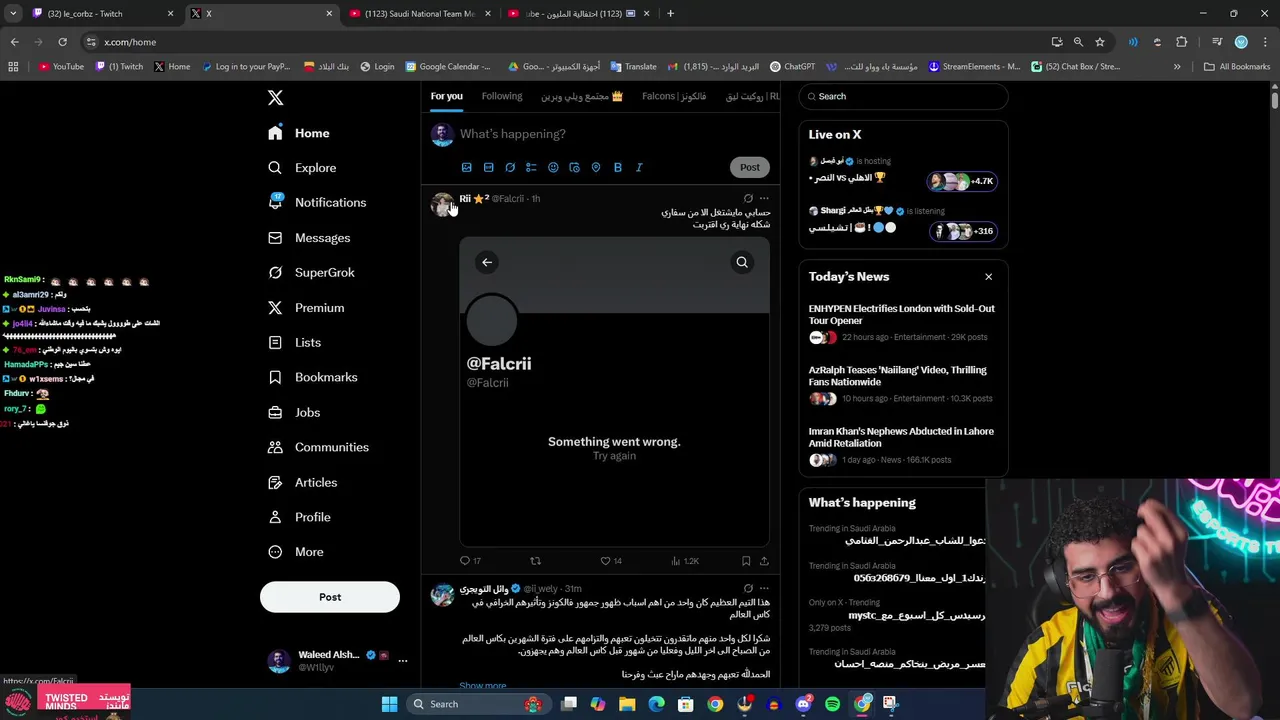Open Notifications in the sidebar

318,202
